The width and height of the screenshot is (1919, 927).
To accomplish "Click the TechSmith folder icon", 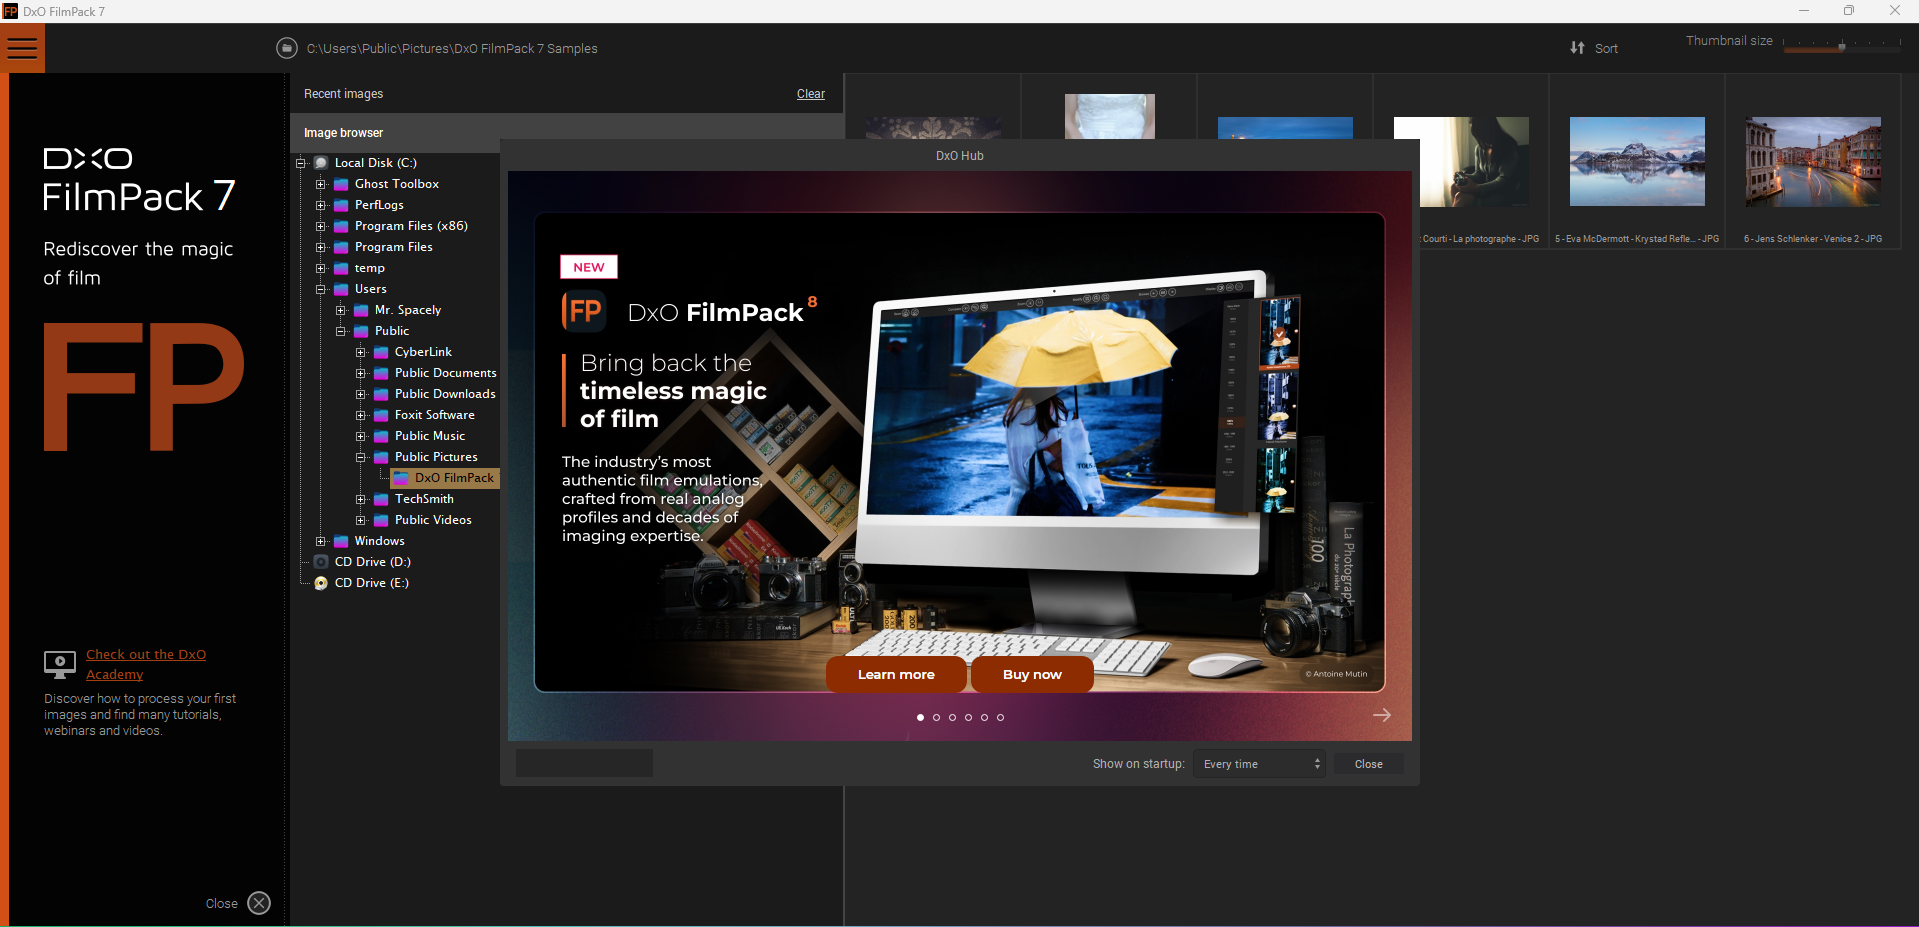I will 381,499.
